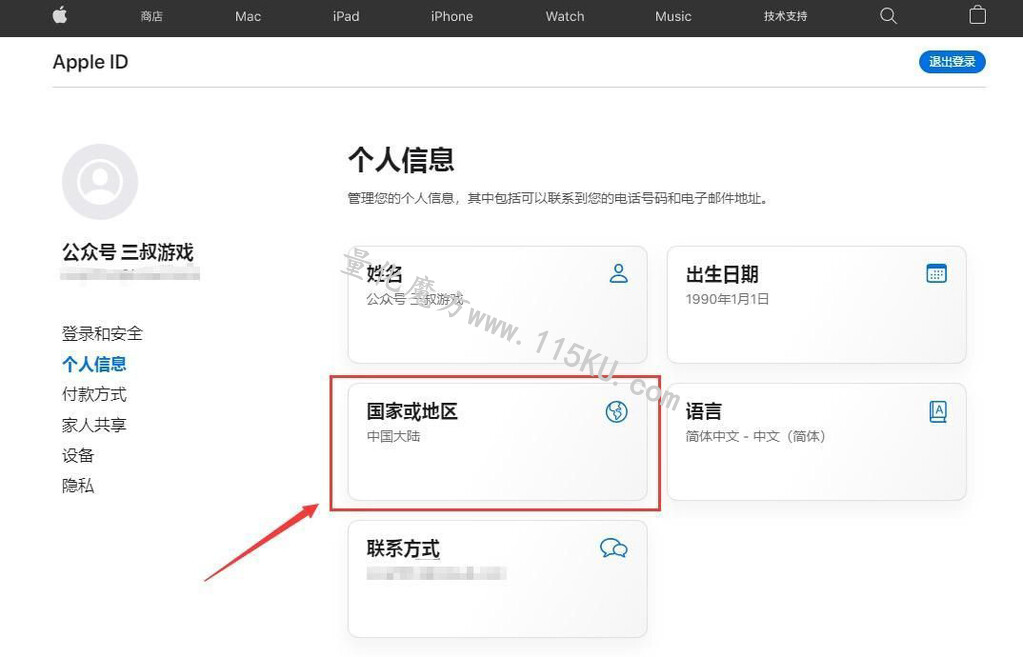The width and height of the screenshot is (1023, 657).
Task: Open the 联系方式 card
Action: [x=498, y=579]
